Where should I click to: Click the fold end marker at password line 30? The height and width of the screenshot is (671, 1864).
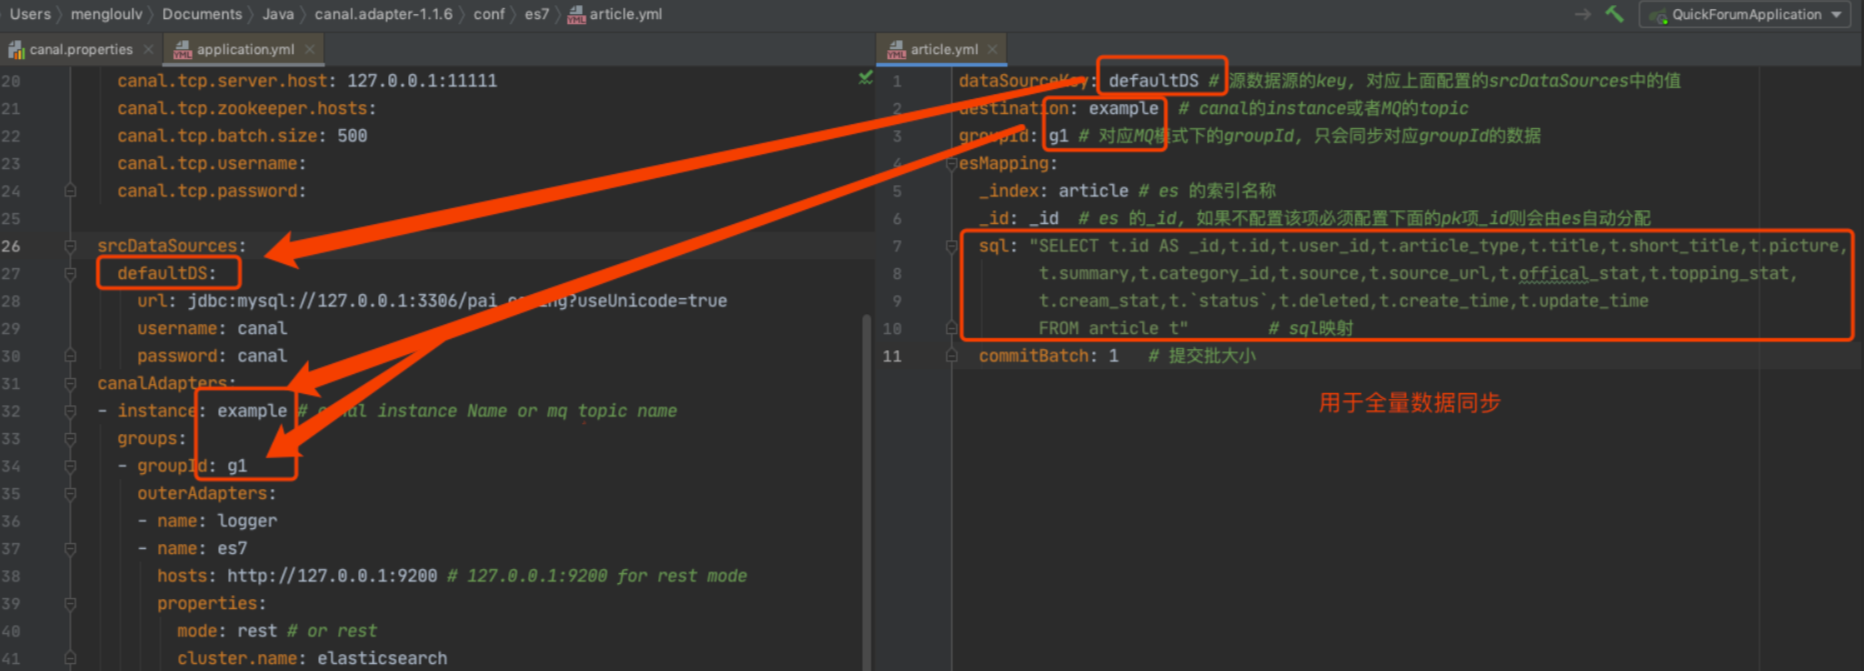70,356
